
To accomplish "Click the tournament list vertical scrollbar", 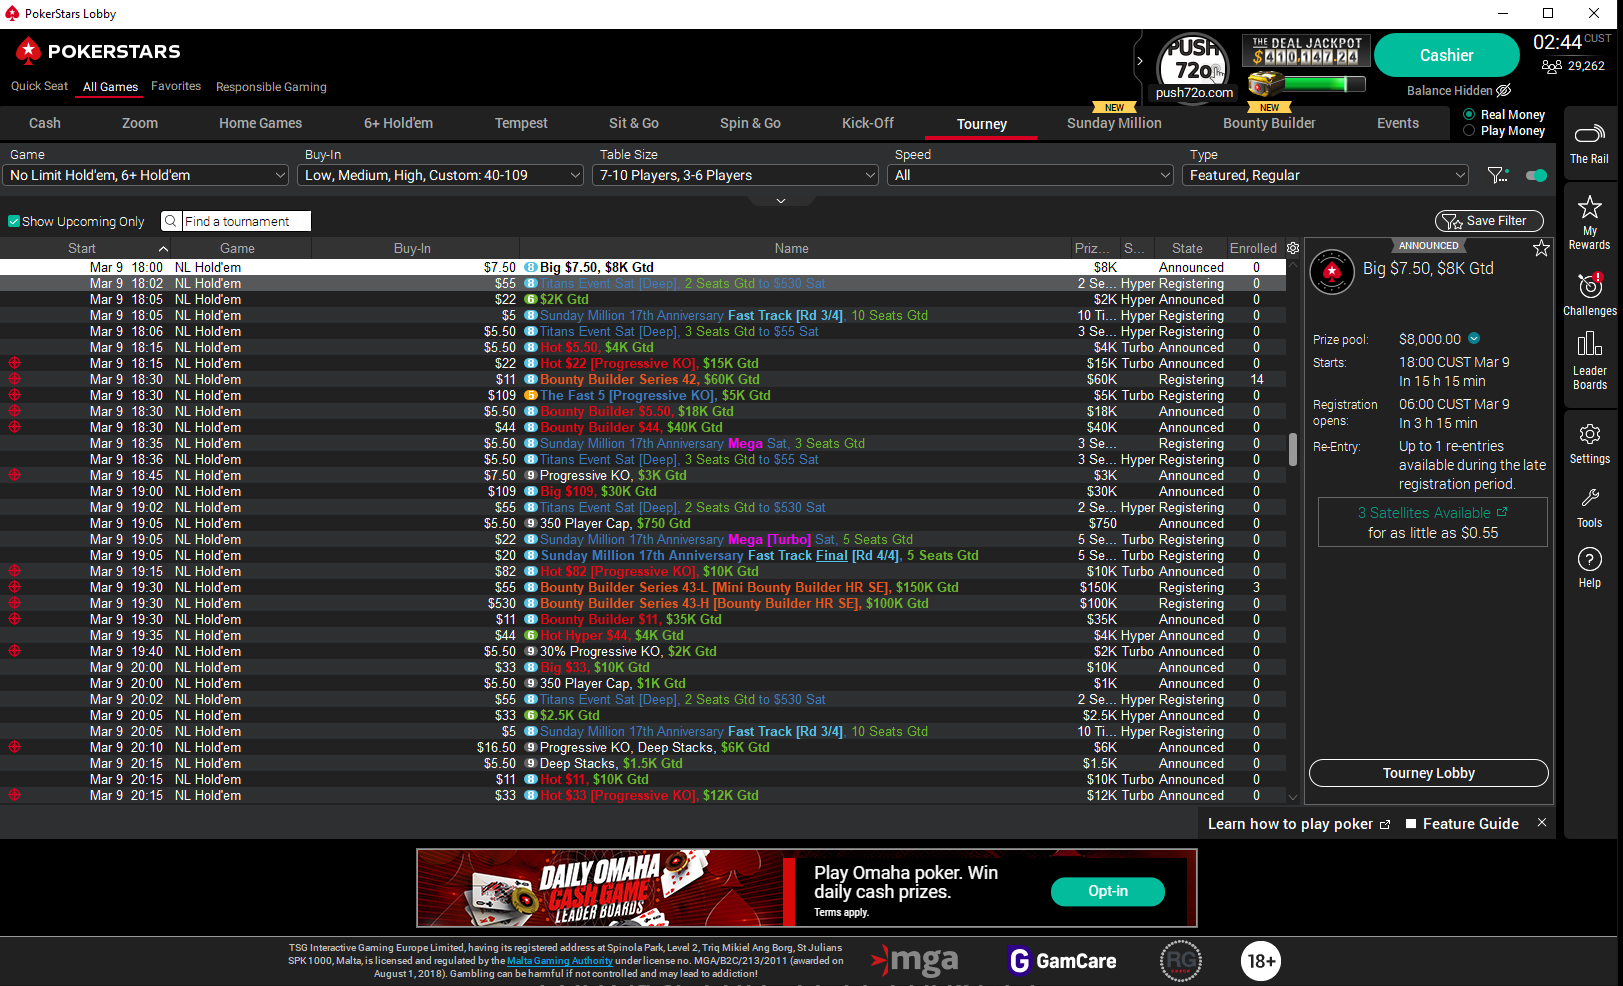I will (1292, 448).
